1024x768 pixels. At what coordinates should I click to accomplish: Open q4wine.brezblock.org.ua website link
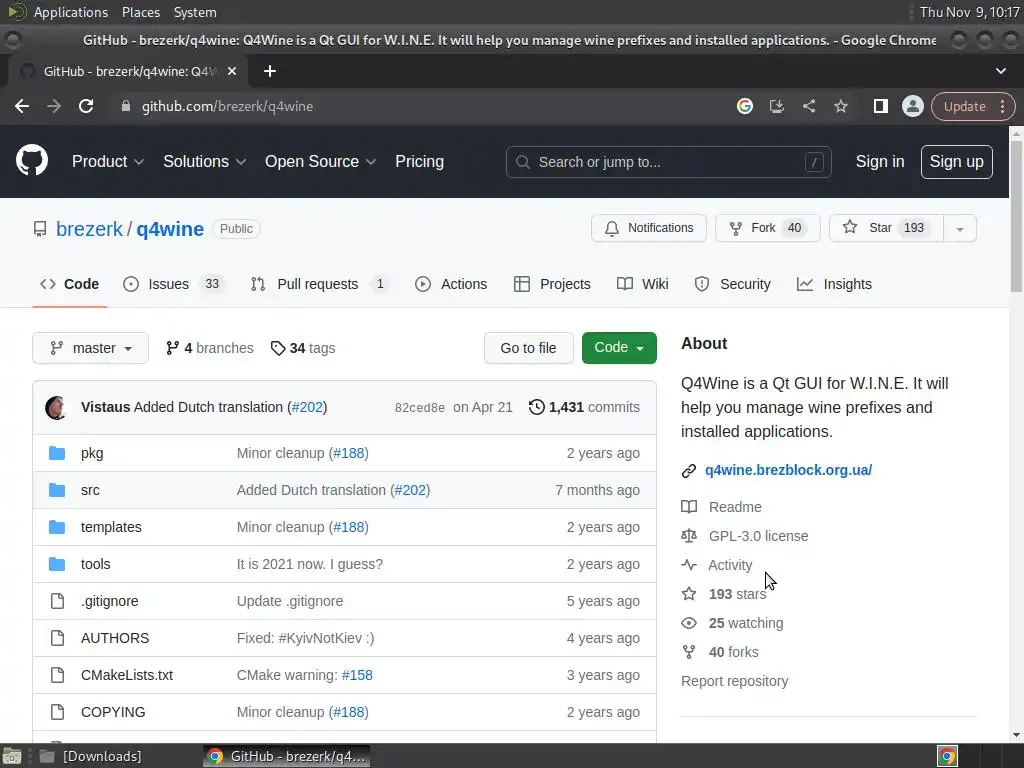788,470
